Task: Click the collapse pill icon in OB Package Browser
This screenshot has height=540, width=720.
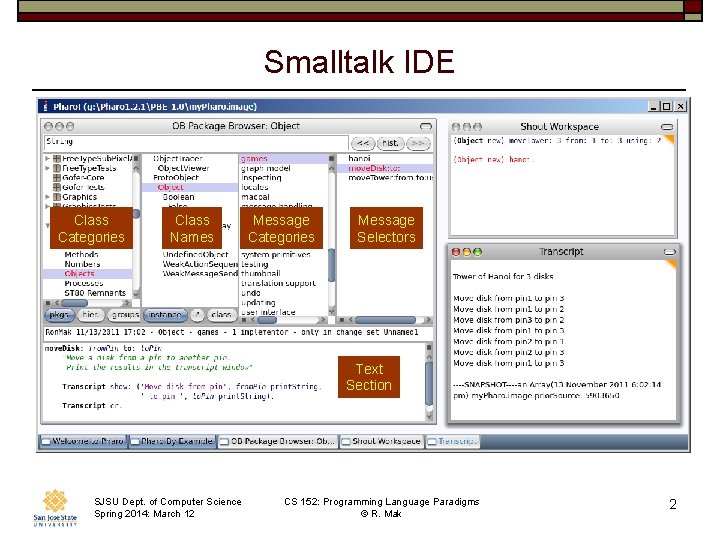Action: [426, 126]
